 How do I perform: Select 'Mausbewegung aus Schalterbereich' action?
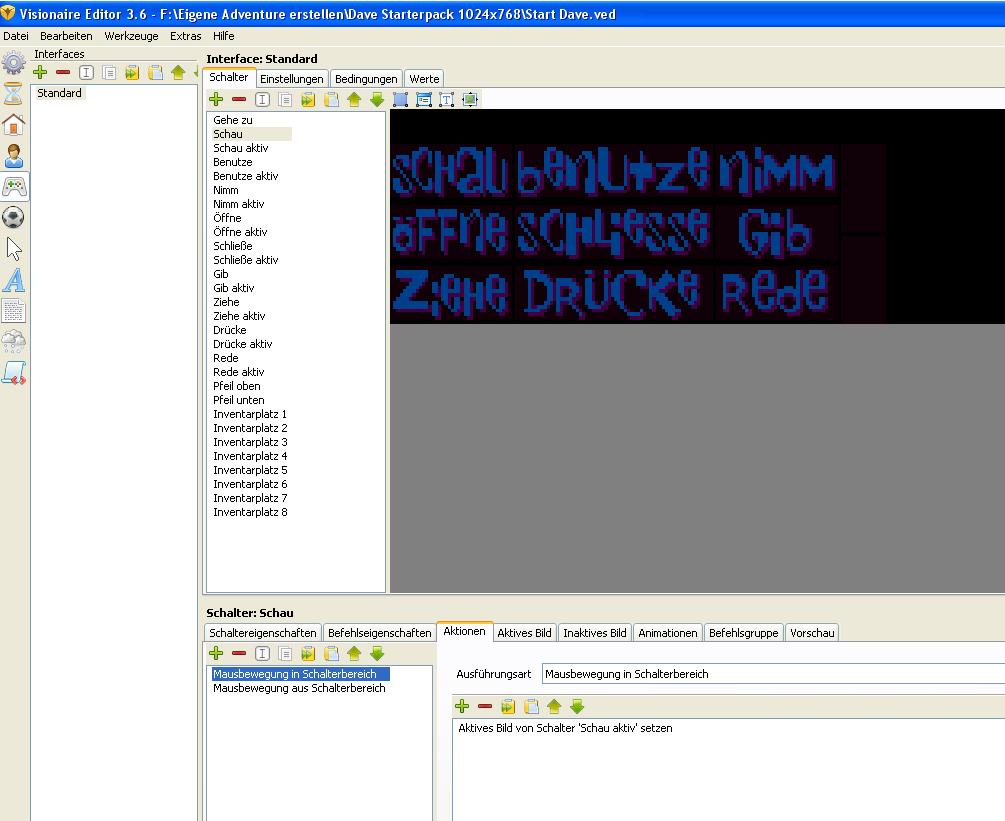(x=299, y=688)
